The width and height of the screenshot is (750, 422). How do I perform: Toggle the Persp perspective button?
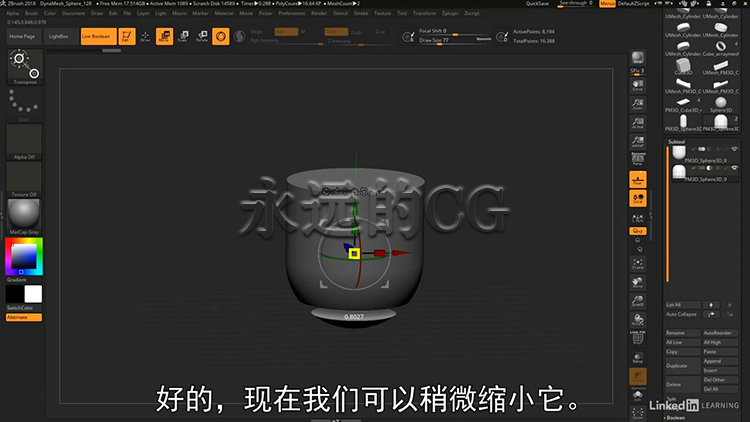click(x=638, y=160)
